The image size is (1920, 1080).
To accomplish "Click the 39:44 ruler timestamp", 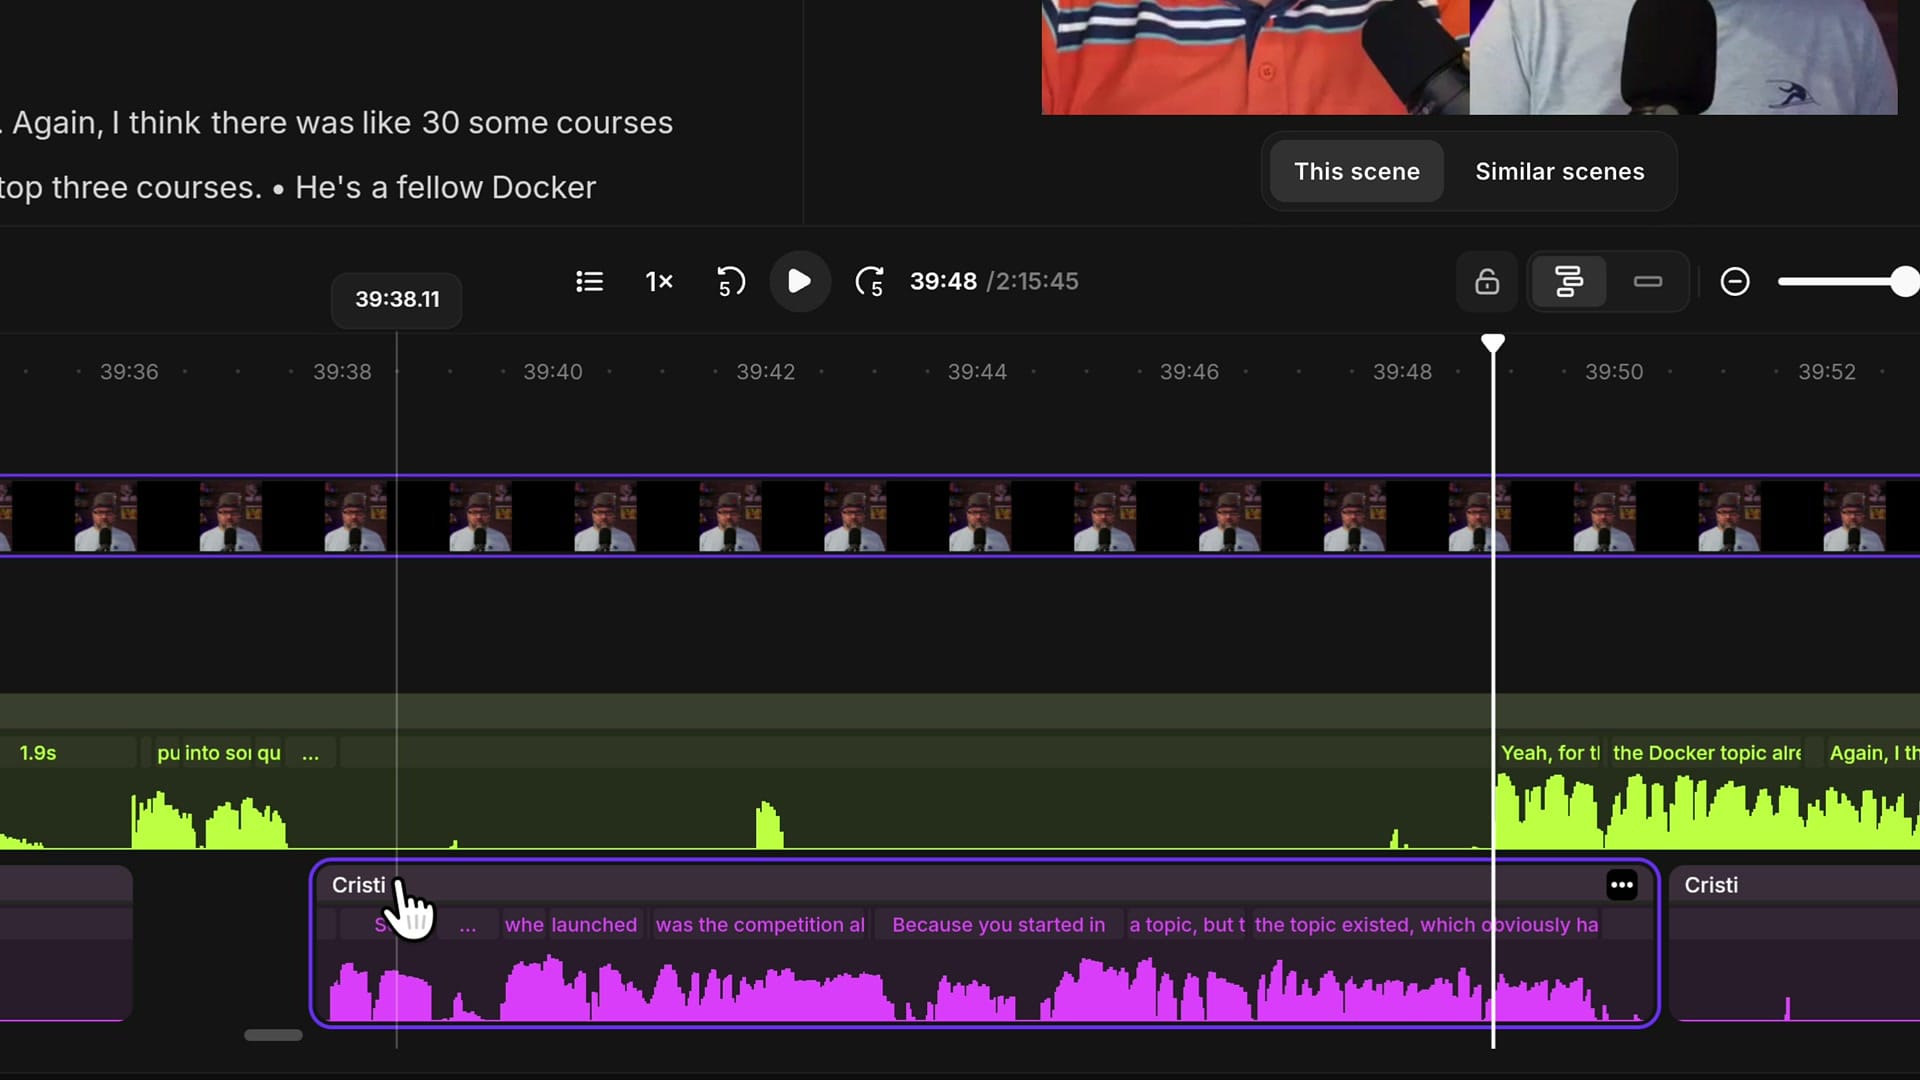I will [x=977, y=372].
